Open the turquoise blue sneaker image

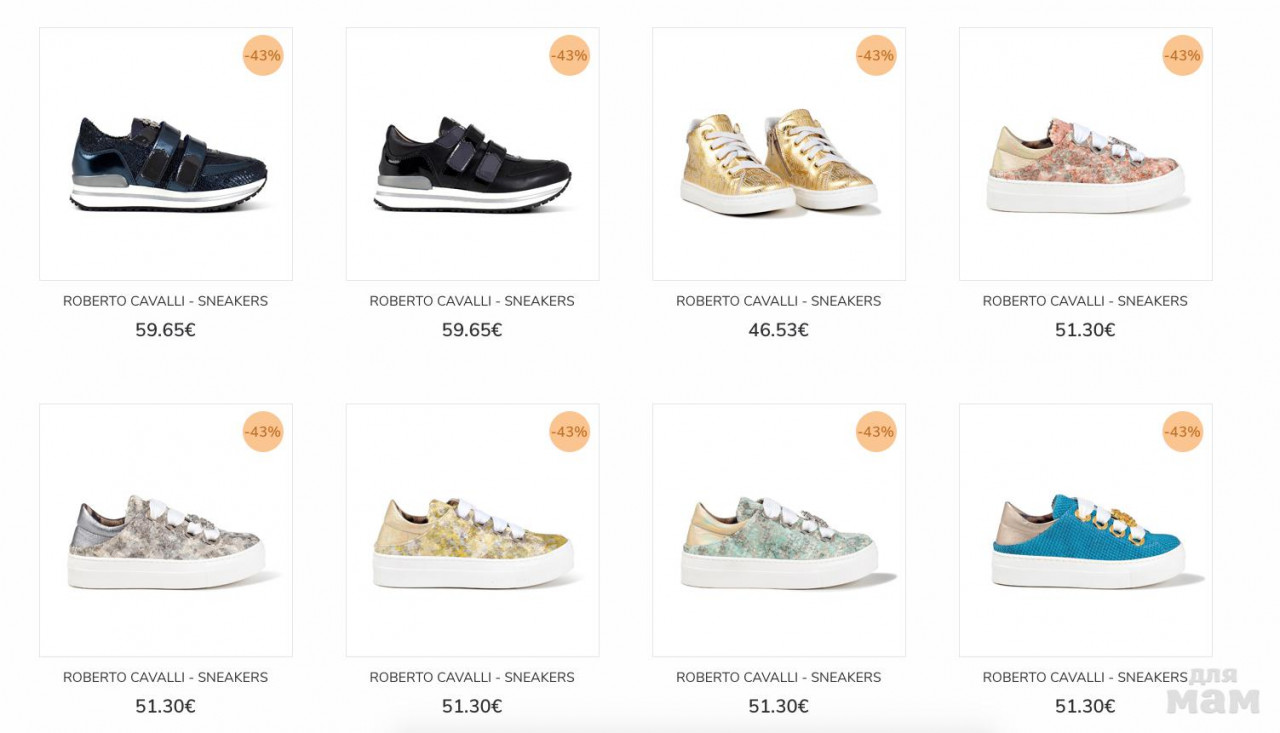1085,541
